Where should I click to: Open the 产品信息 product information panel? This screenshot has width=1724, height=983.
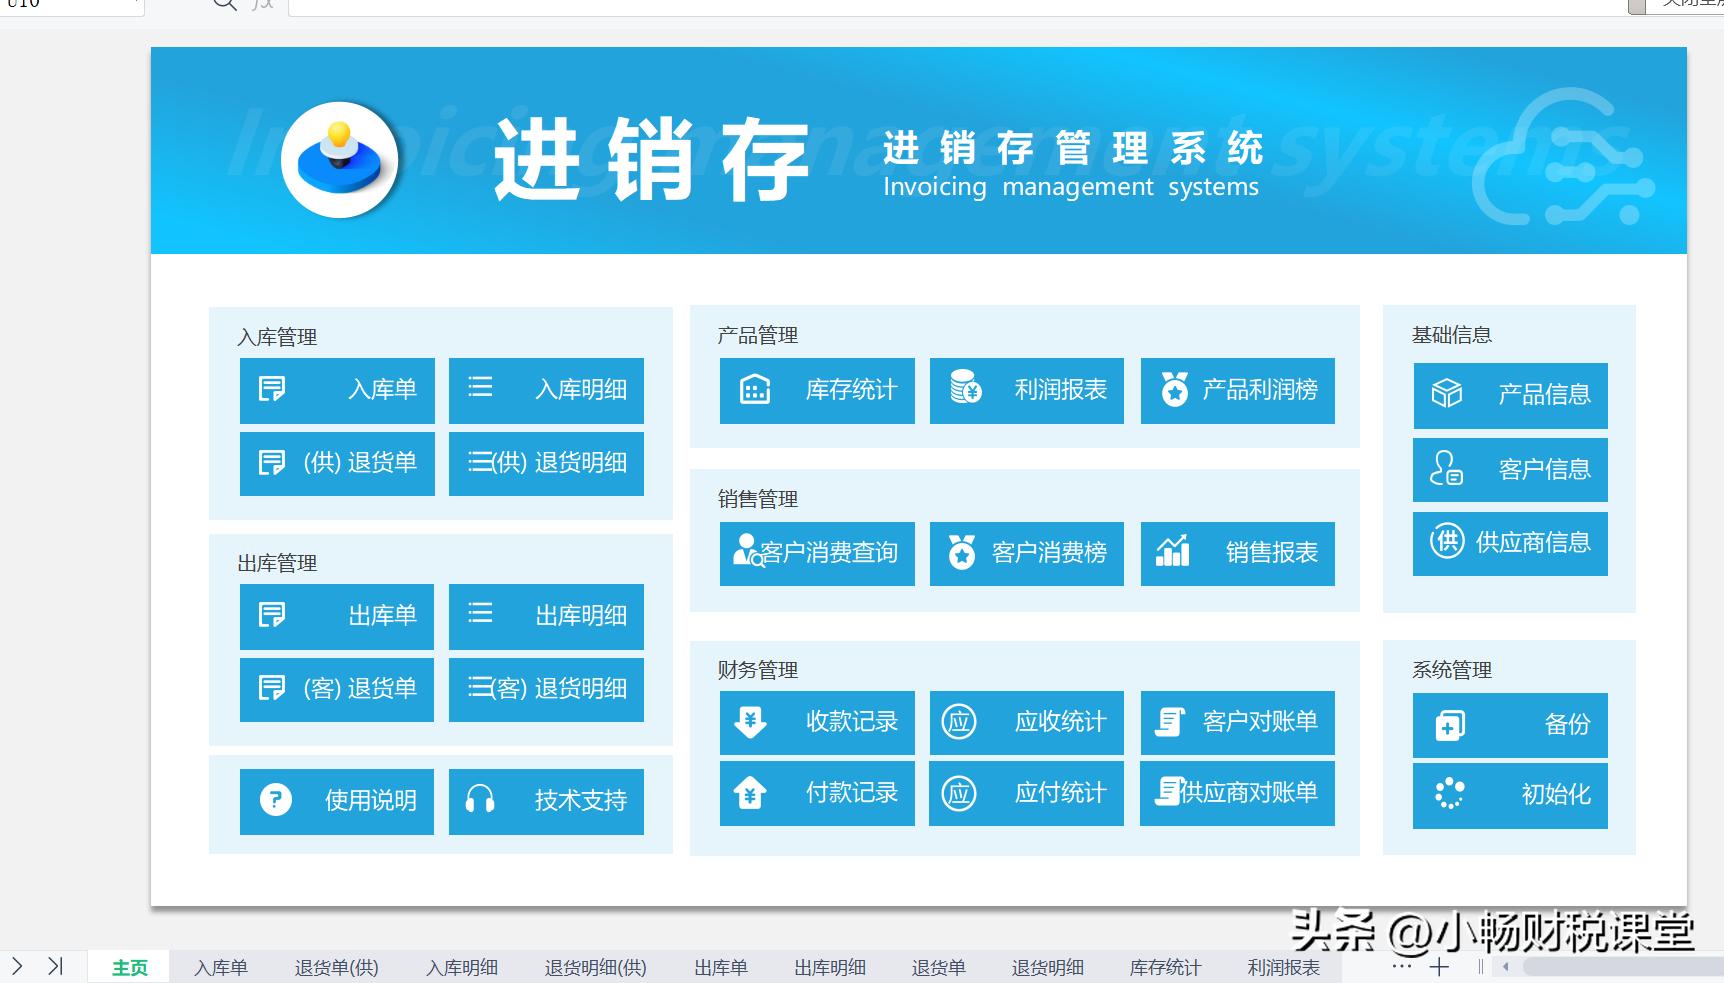coord(1510,396)
